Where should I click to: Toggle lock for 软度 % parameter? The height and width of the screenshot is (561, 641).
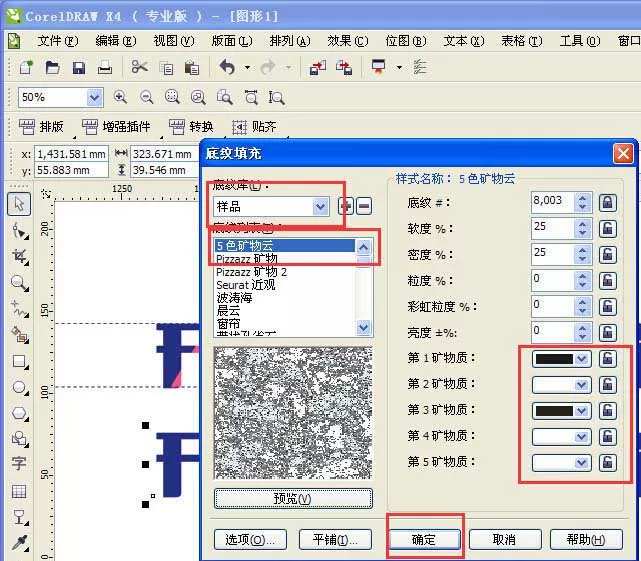pos(607,229)
